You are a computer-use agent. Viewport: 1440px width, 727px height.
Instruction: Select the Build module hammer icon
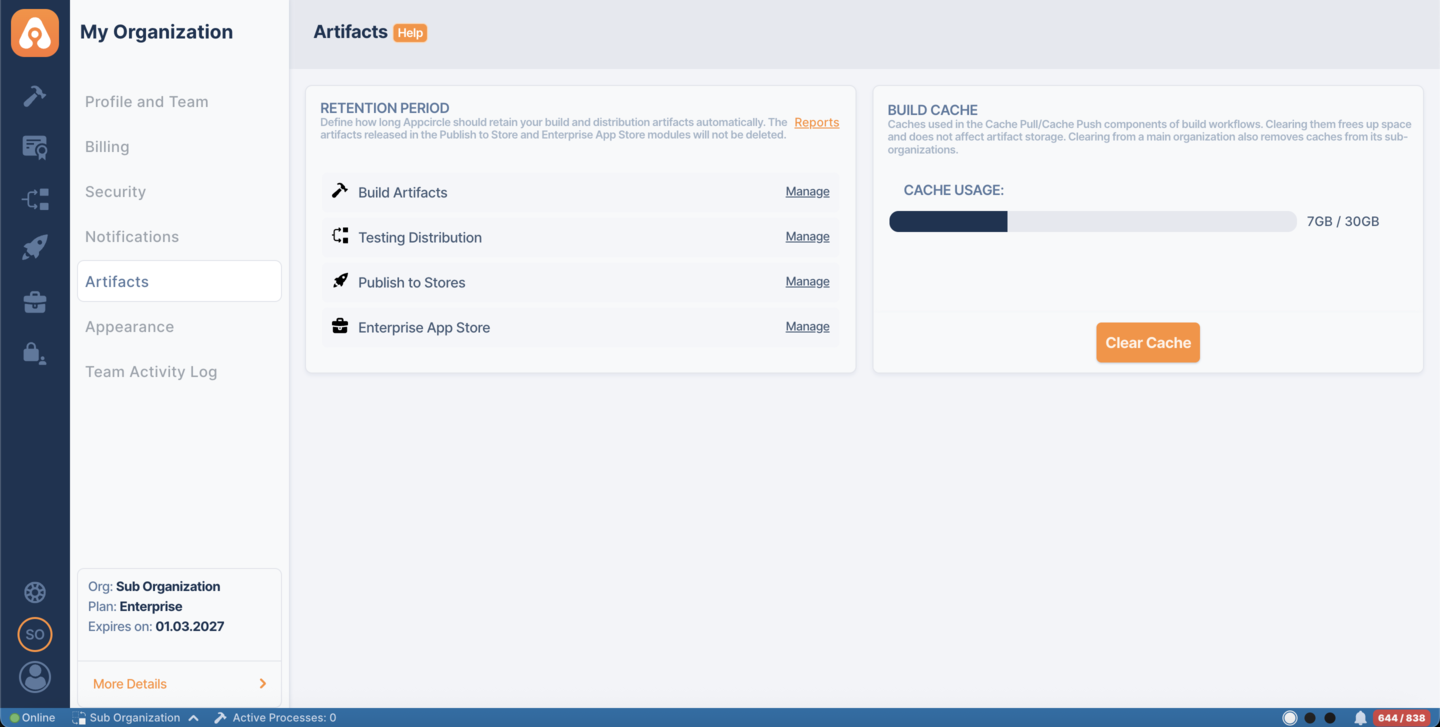tap(35, 96)
